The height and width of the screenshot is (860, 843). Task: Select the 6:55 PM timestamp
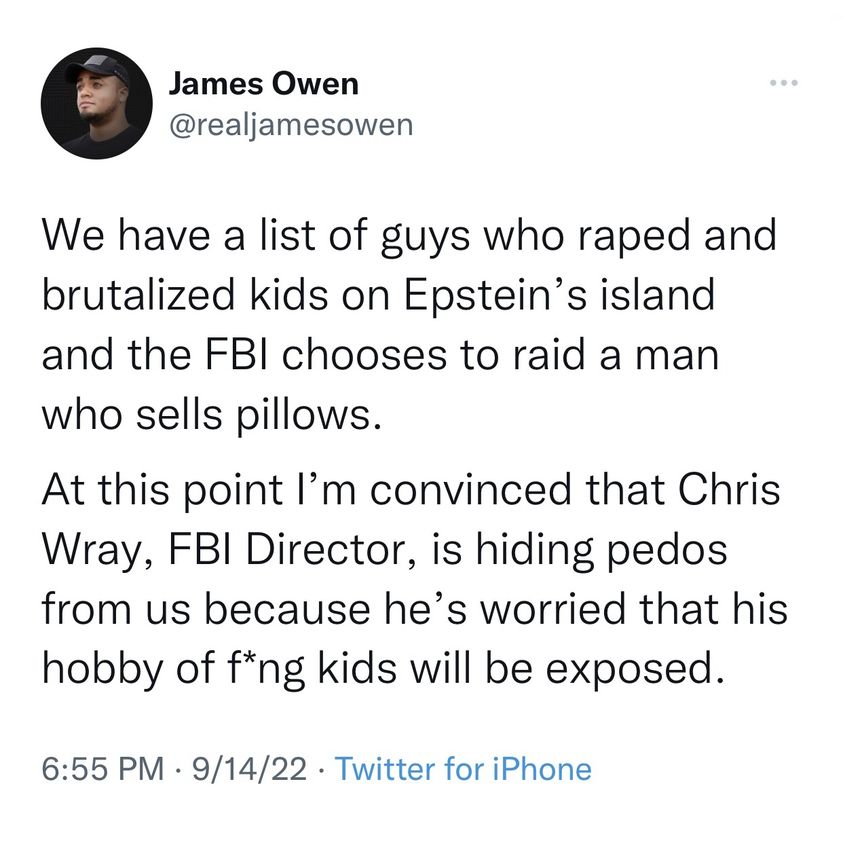pos(103,769)
